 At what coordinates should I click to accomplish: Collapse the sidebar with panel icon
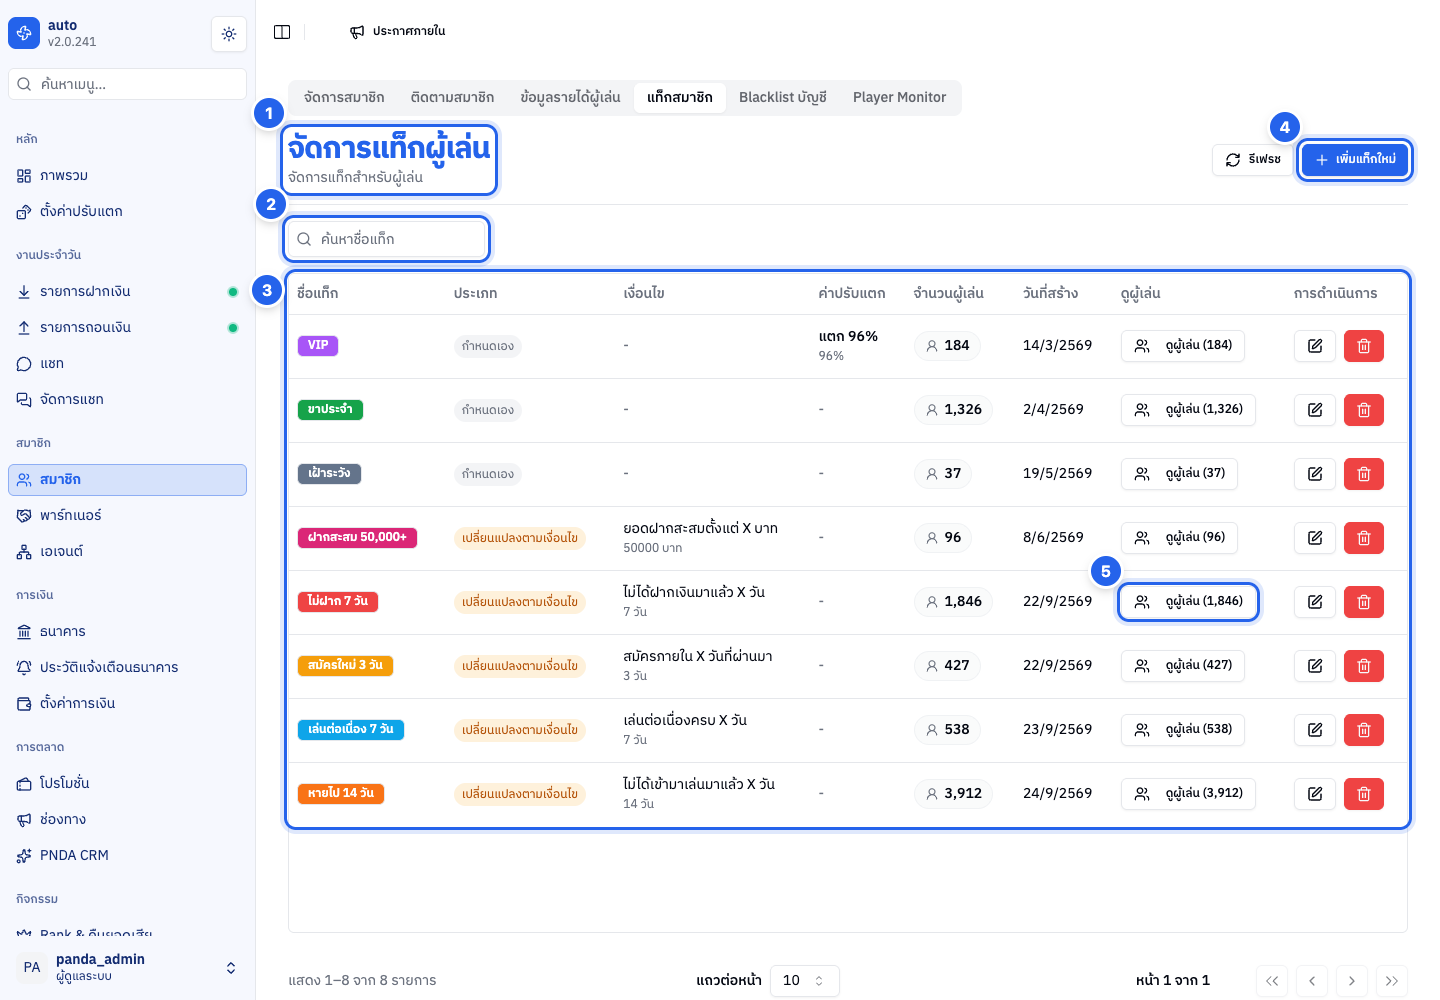(282, 32)
